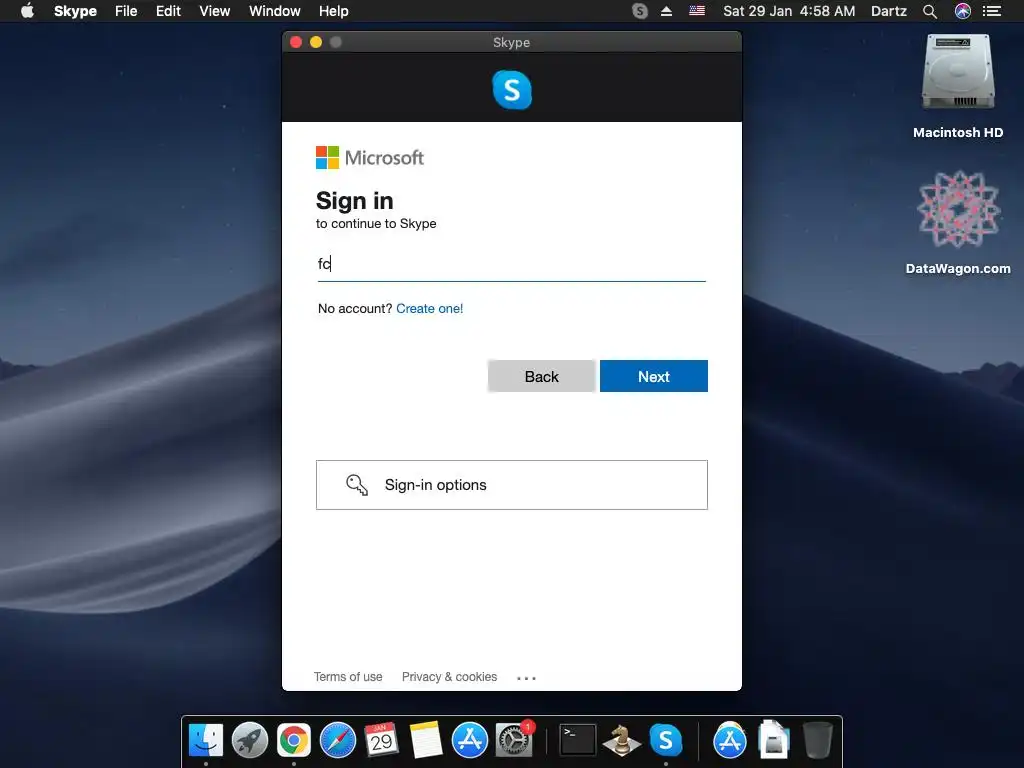Click the date and time in menu bar
1024x768 pixels.
(x=789, y=11)
